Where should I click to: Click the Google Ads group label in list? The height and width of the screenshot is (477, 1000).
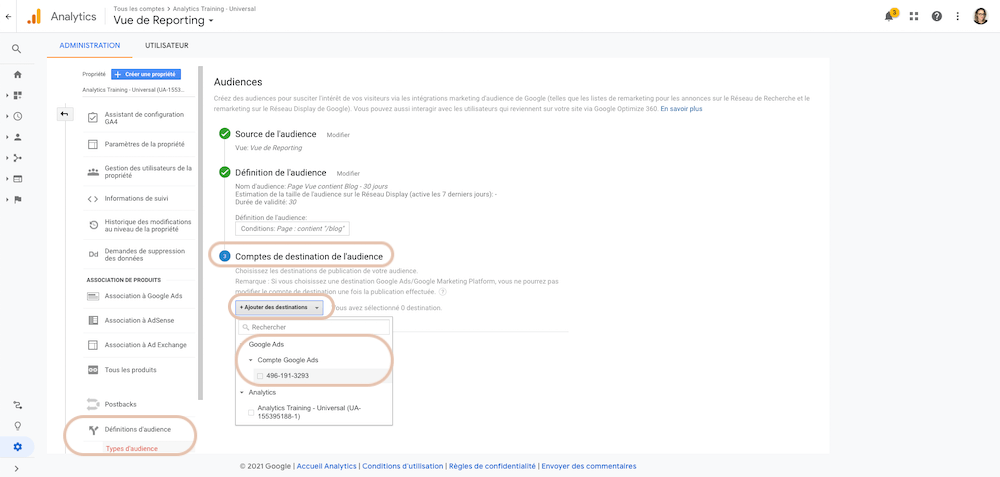pos(266,344)
